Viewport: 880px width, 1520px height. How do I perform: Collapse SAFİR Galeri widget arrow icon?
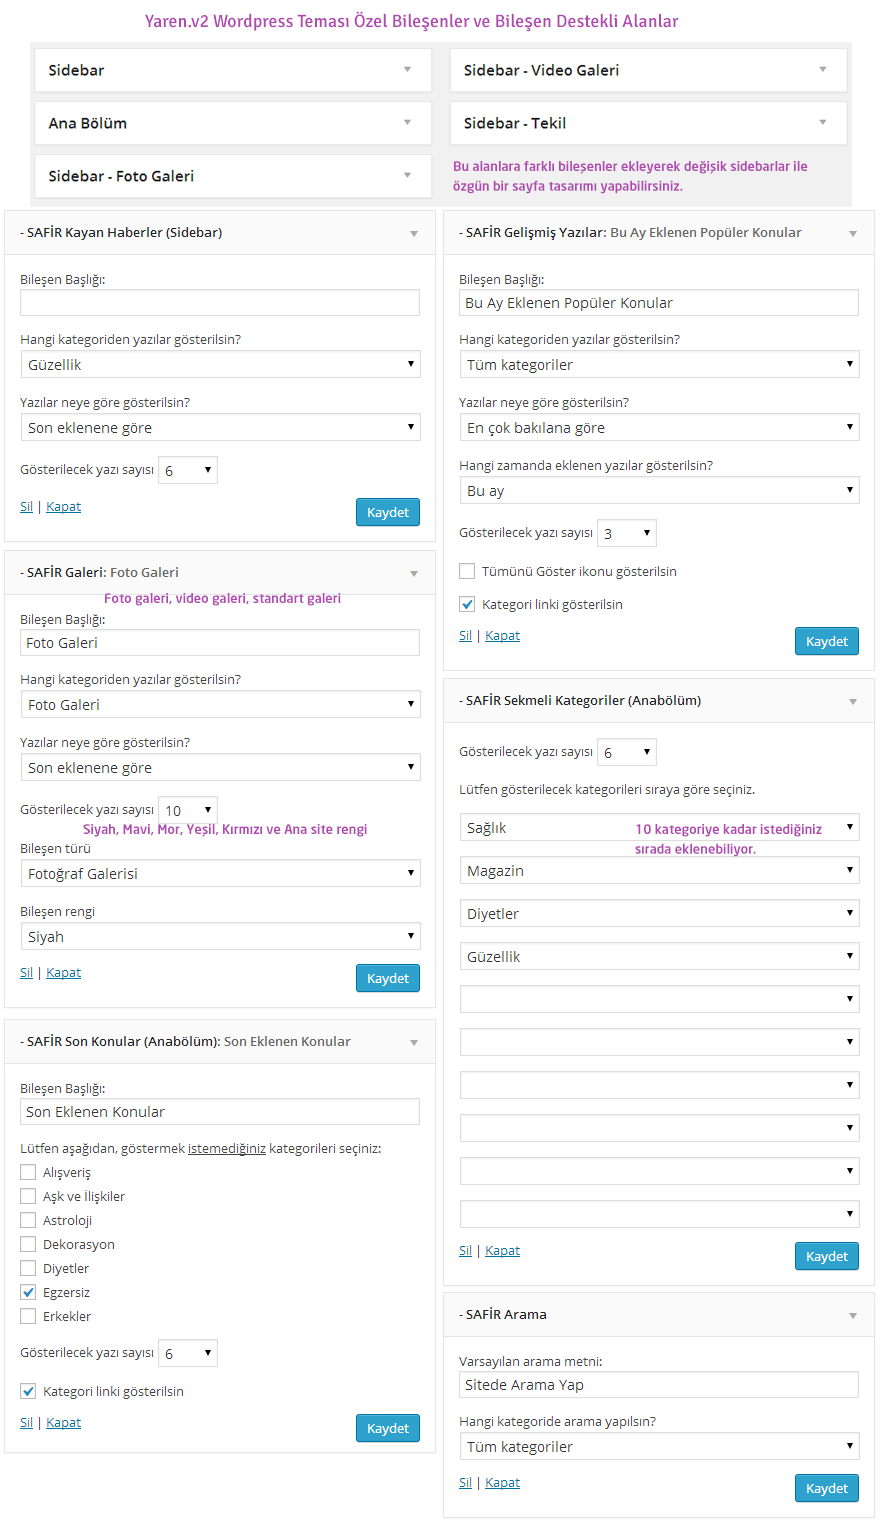(414, 573)
